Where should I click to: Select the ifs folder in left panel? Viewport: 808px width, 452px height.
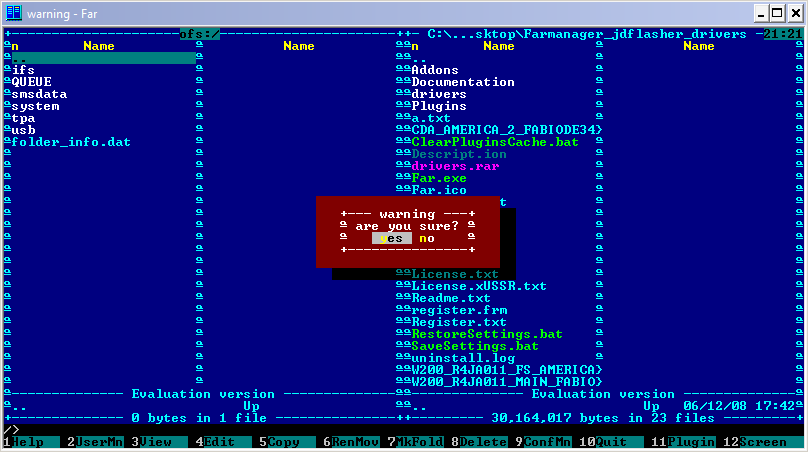point(23,70)
